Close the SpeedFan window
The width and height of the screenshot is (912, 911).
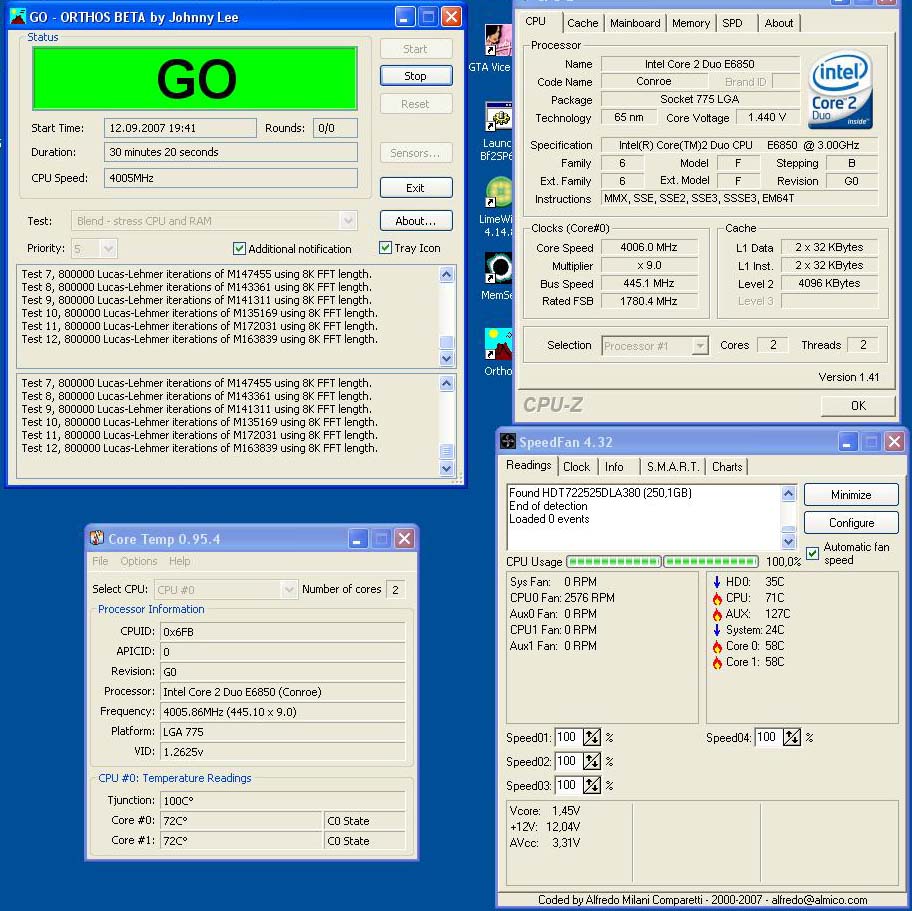tap(894, 442)
